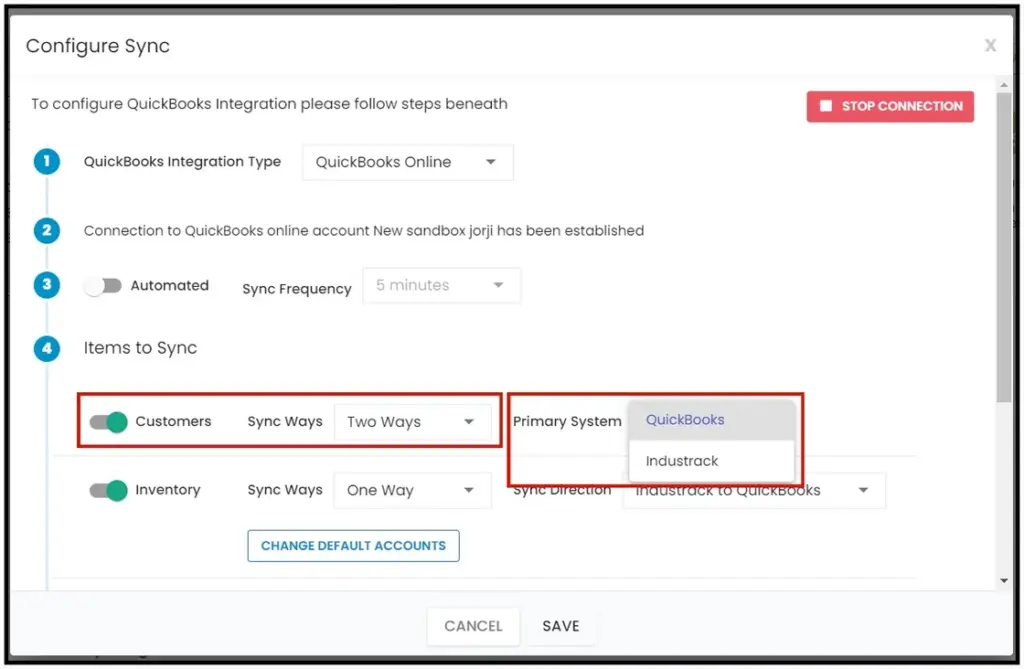Screen dimensions: 1024x669
Task: Click the scrollbar up arrow
Action: coord(1004,85)
